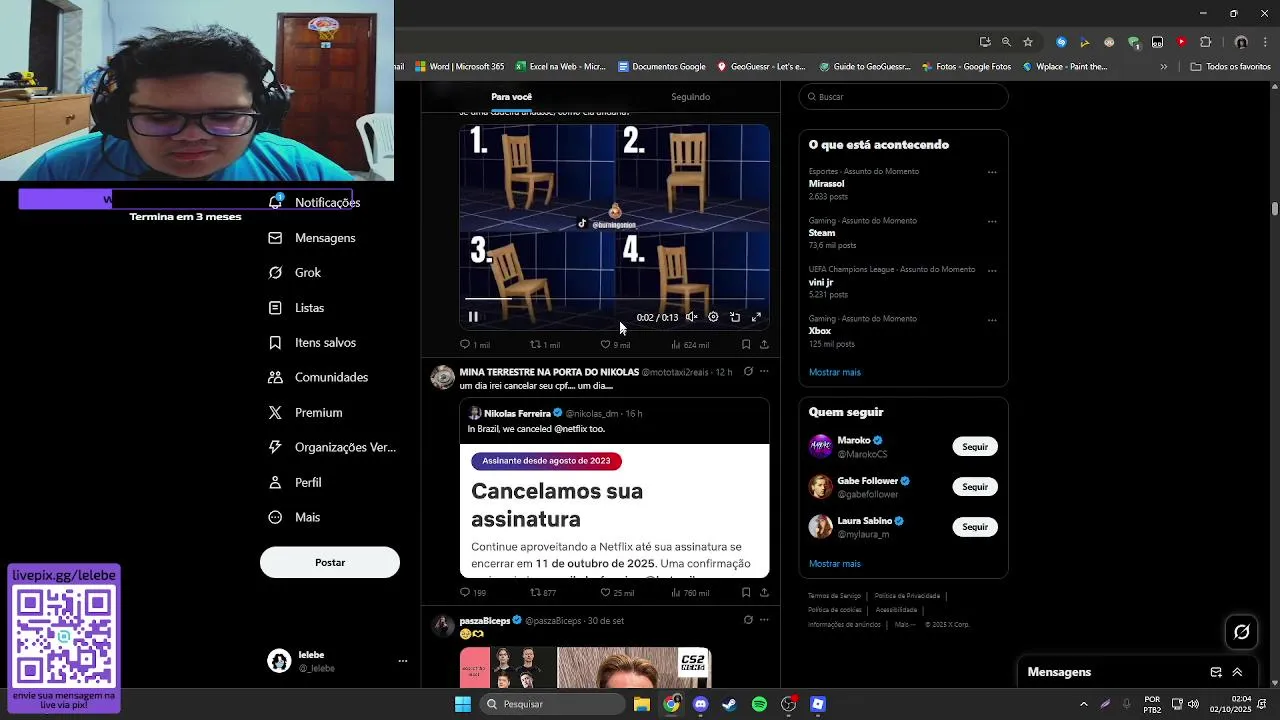
Task: Seek on the chair video progress bar
Action: 615,298
